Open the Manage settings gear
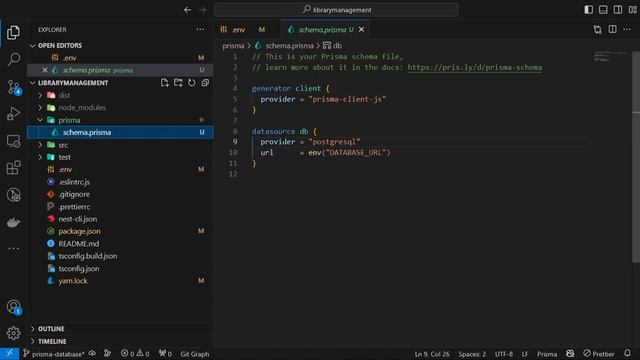The image size is (640, 360). click(13, 333)
